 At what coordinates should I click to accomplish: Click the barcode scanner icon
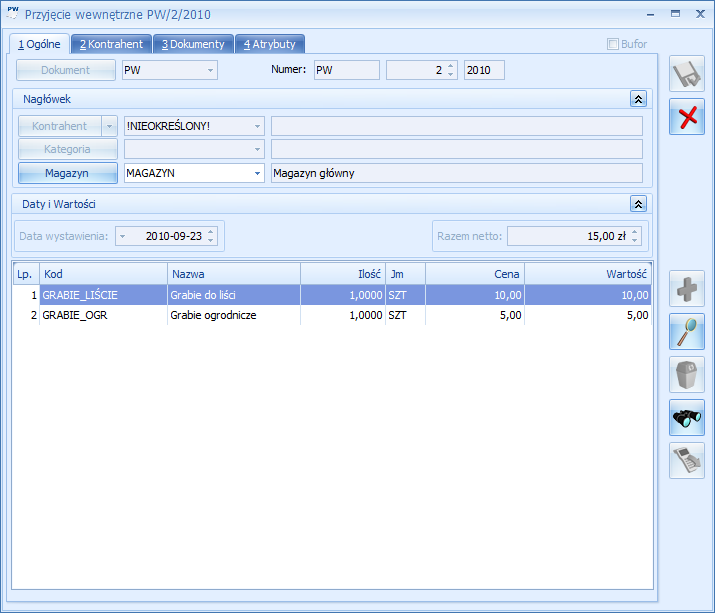(x=687, y=461)
